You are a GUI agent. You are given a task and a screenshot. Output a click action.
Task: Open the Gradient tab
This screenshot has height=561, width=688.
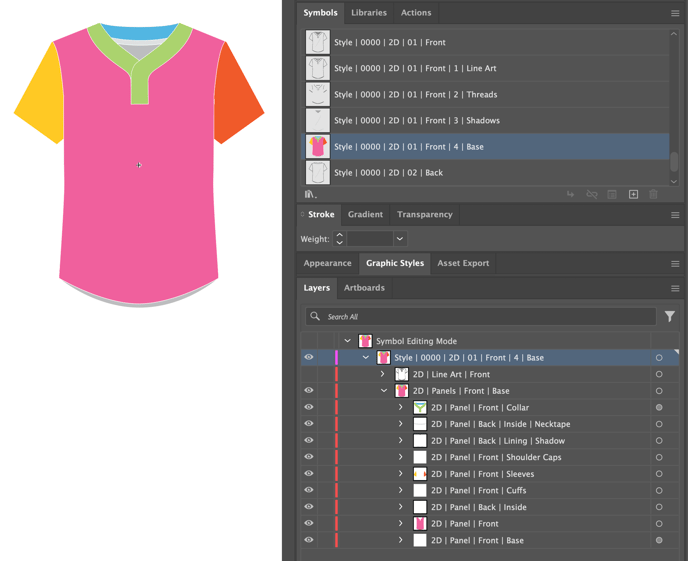[365, 214]
